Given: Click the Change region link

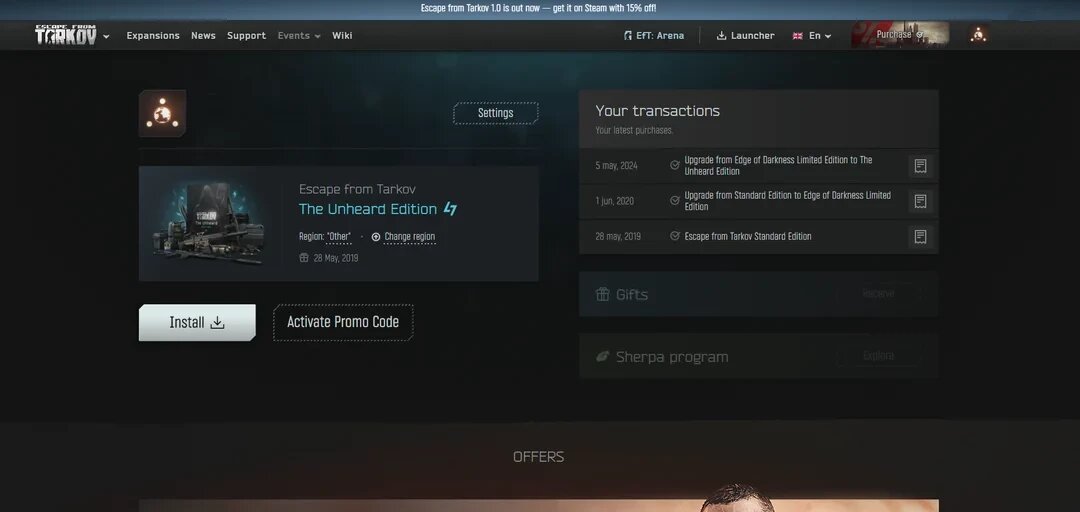Looking at the screenshot, I should coord(410,236).
